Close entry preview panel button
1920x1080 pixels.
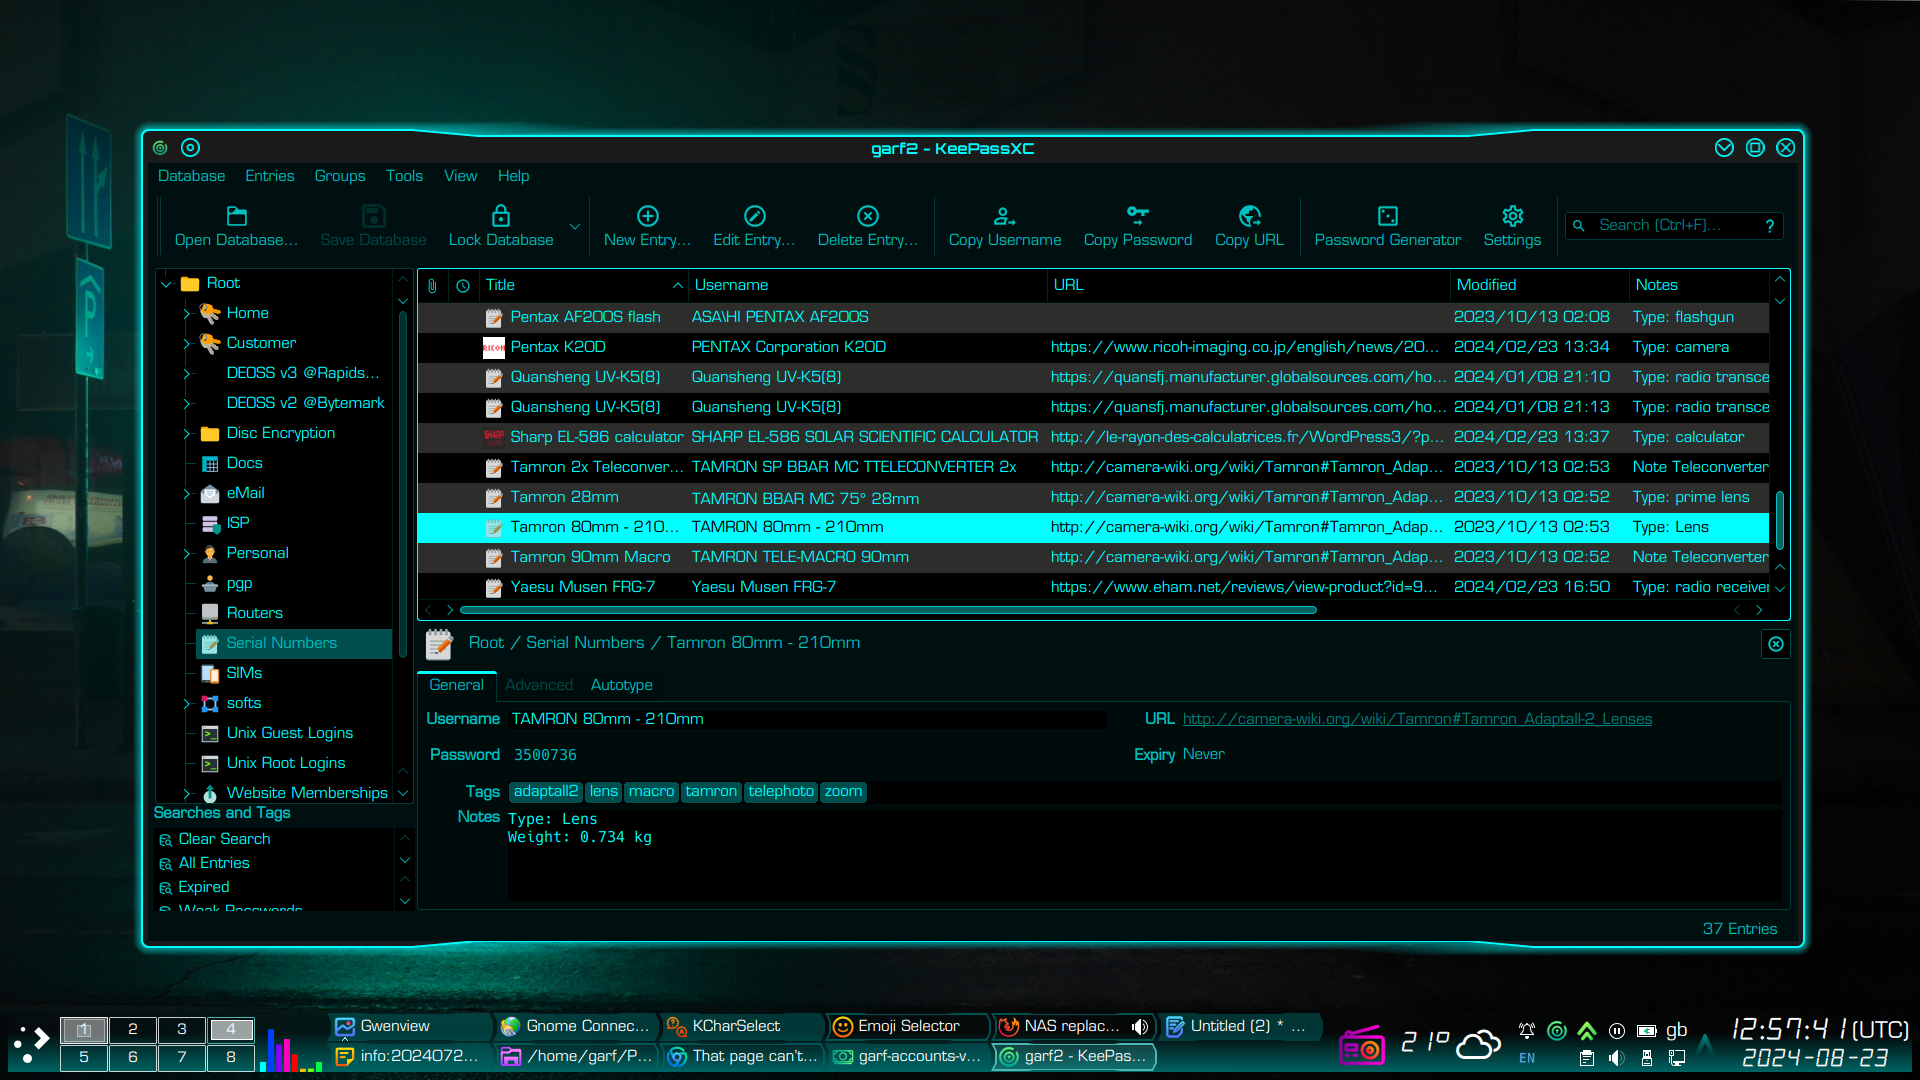1775,644
